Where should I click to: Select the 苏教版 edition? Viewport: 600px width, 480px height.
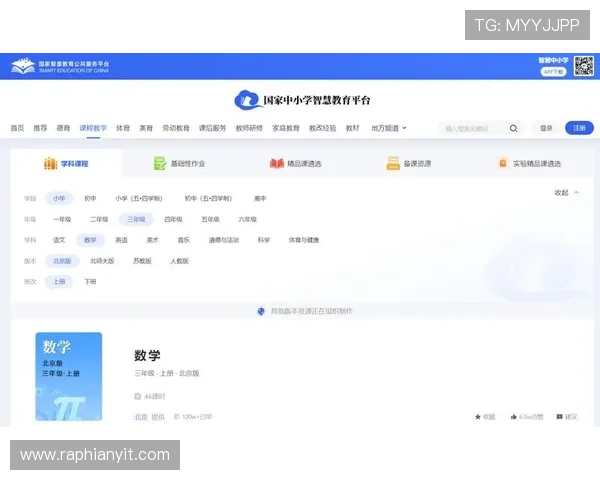pyautogui.click(x=142, y=261)
